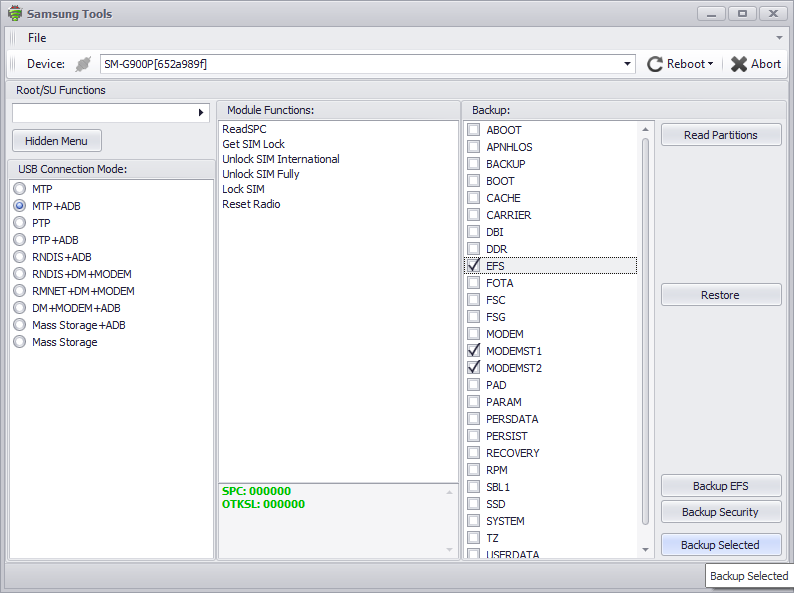
Task: Open the Reboot dropdown arrow
Action: tap(710, 64)
